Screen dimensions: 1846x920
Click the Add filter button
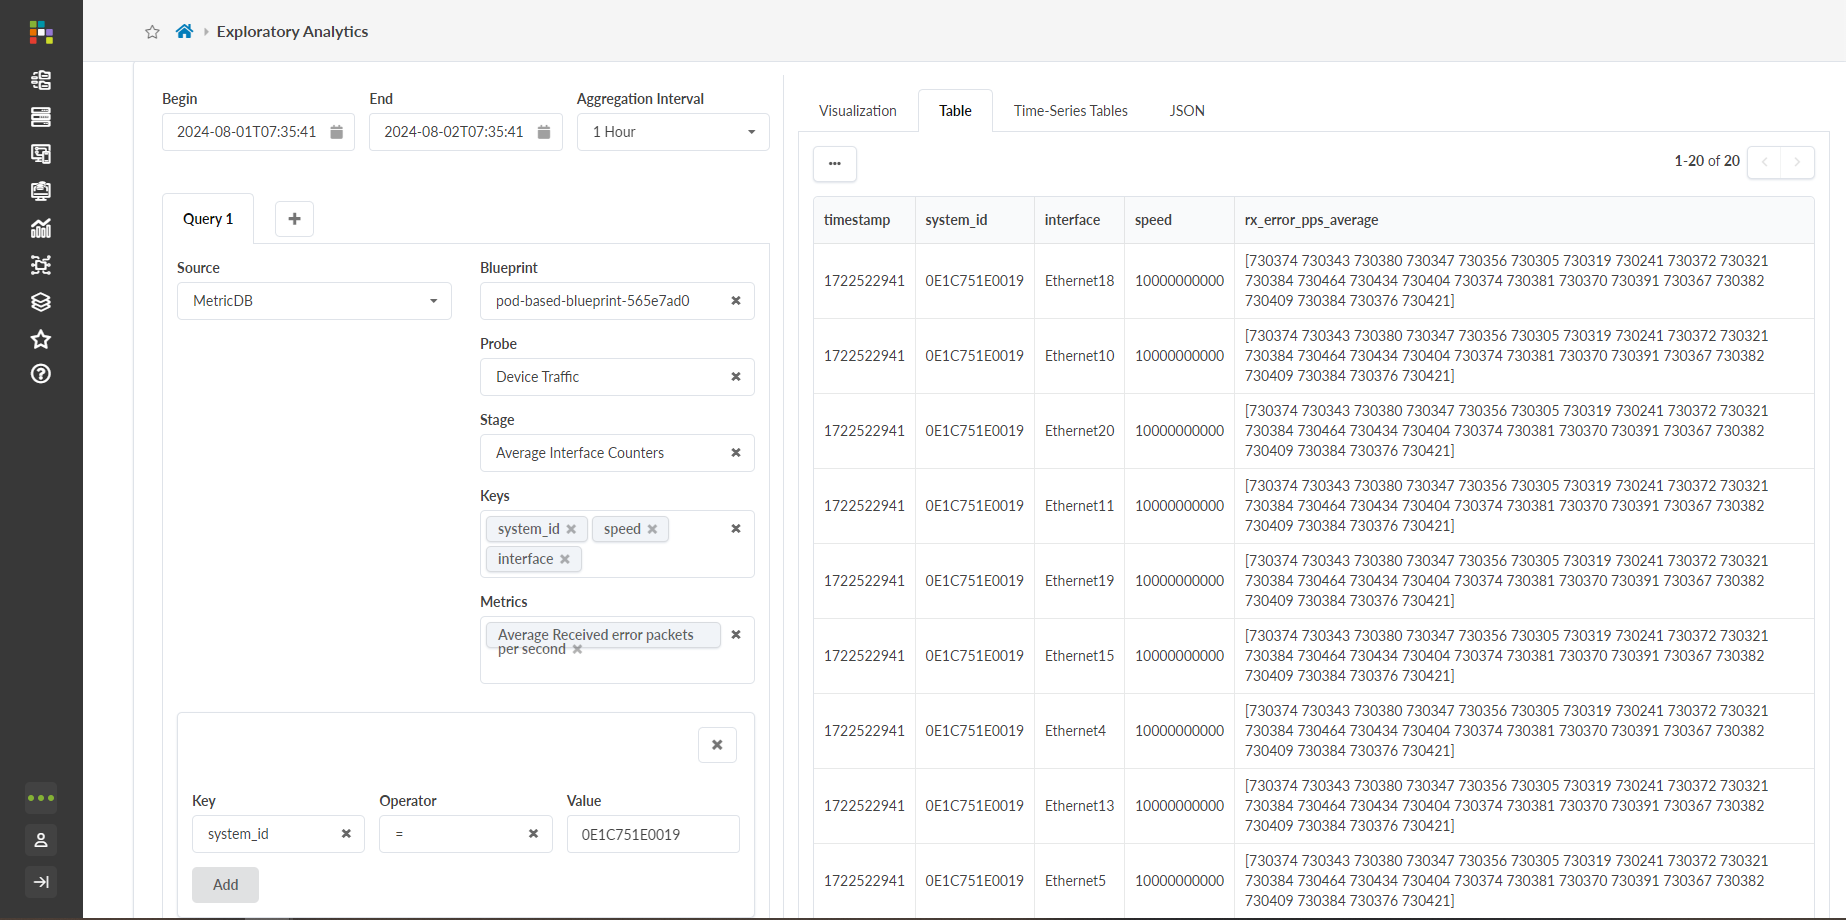225,885
